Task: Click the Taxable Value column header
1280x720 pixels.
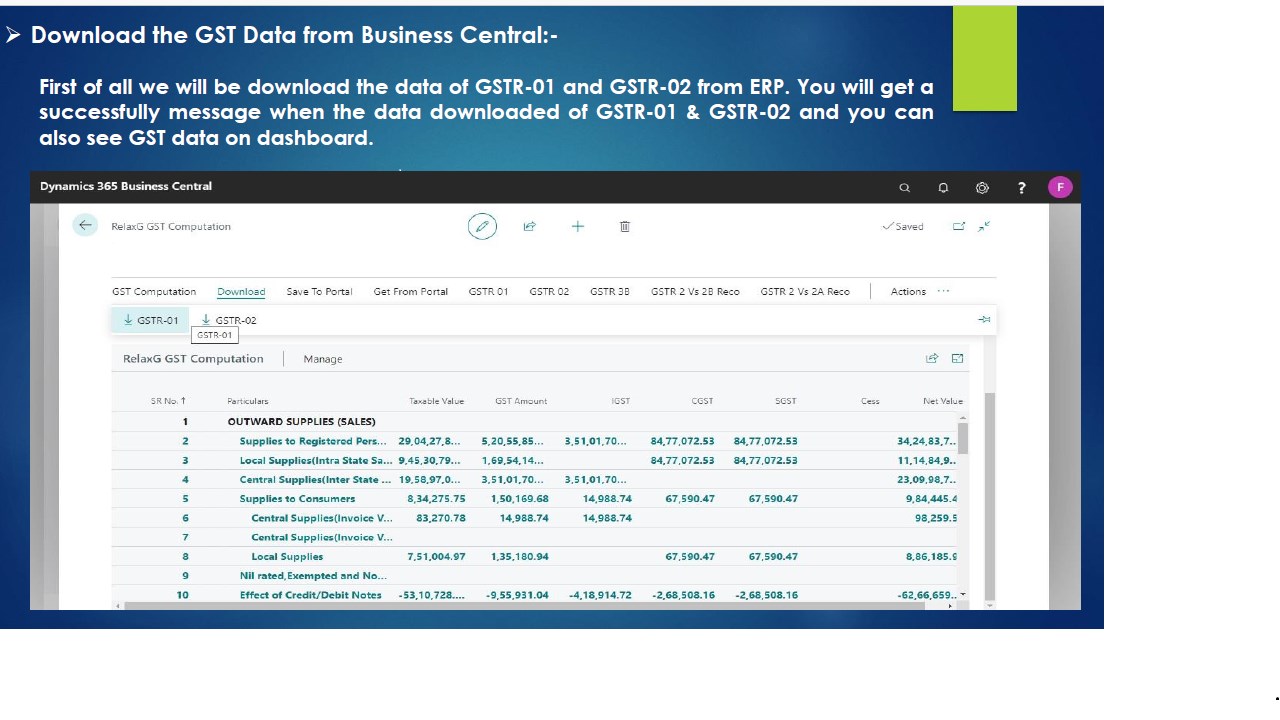Action: click(437, 401)
